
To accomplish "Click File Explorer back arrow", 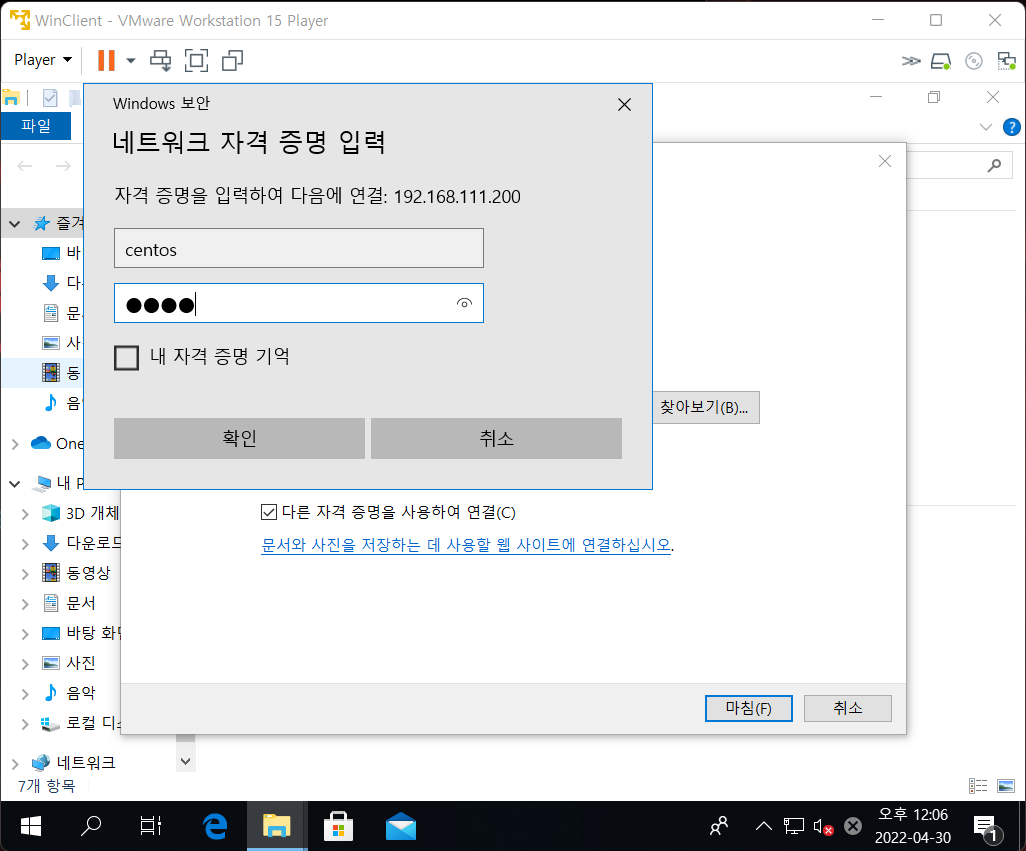I will (x=25, y=166).
